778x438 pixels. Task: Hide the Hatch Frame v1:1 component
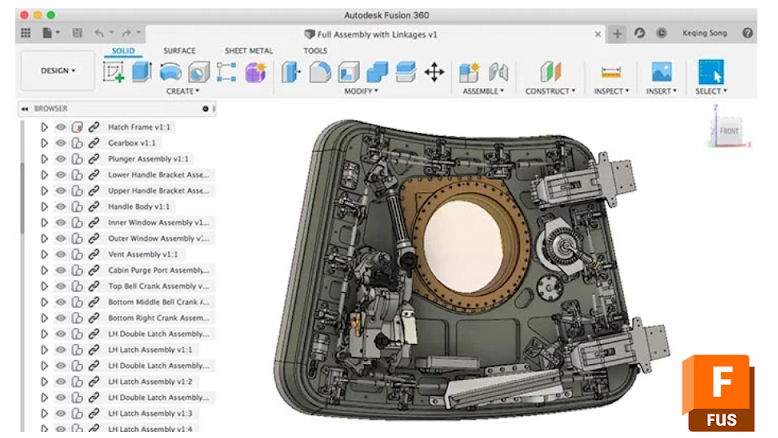pos(61,127)
